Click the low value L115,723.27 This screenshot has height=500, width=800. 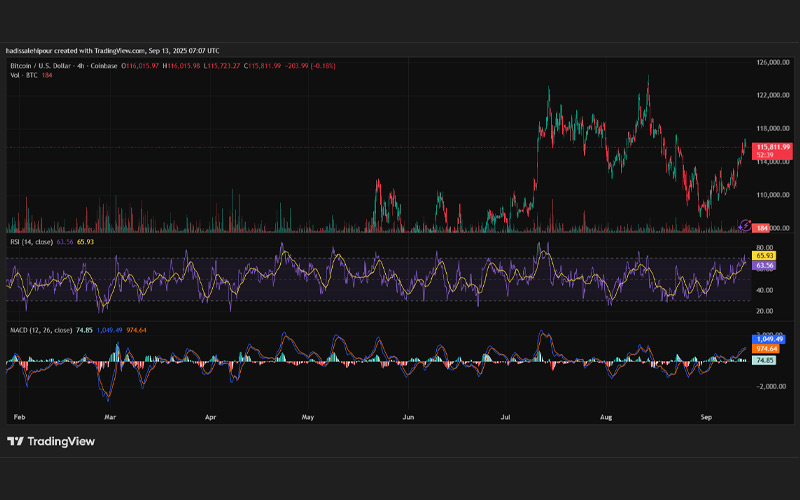[222, 66]
